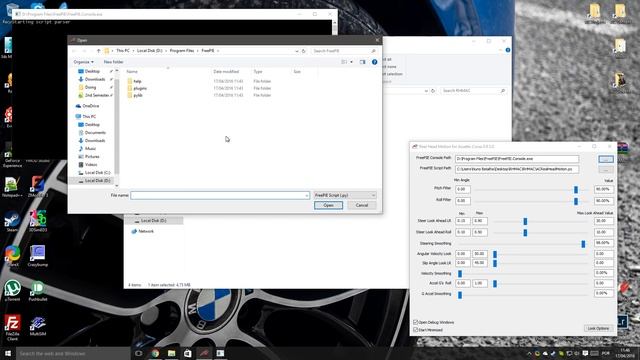Click the Pitch Filter Min Angle field
The image size is (640, 360).
(463, 189)
